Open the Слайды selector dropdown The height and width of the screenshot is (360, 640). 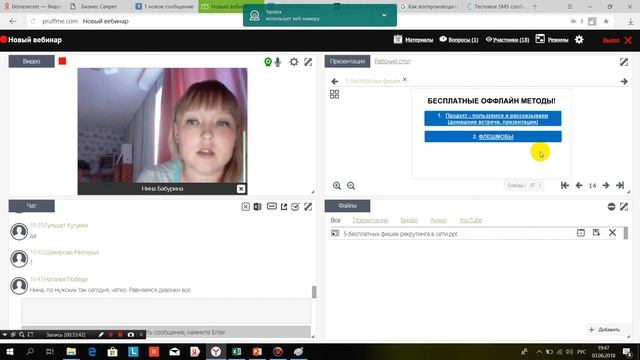[524, 185]
